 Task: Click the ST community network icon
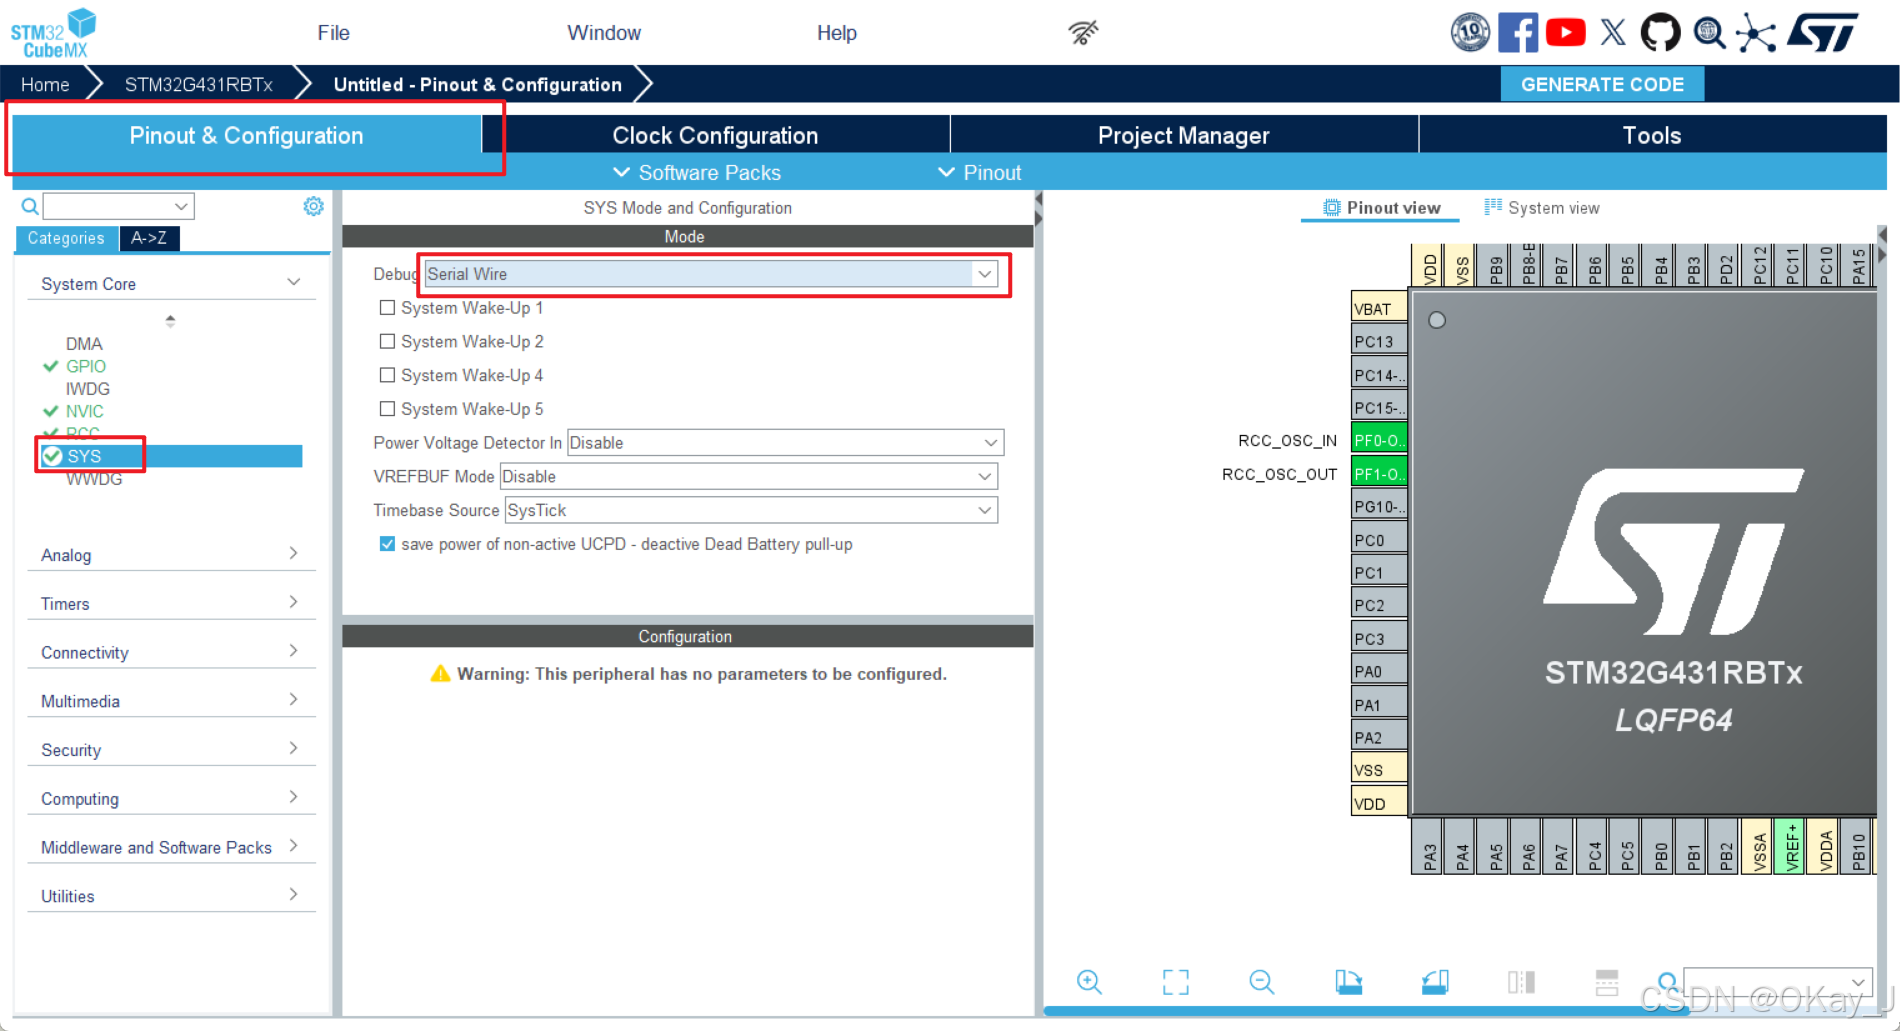click(x=1756, y=33)
